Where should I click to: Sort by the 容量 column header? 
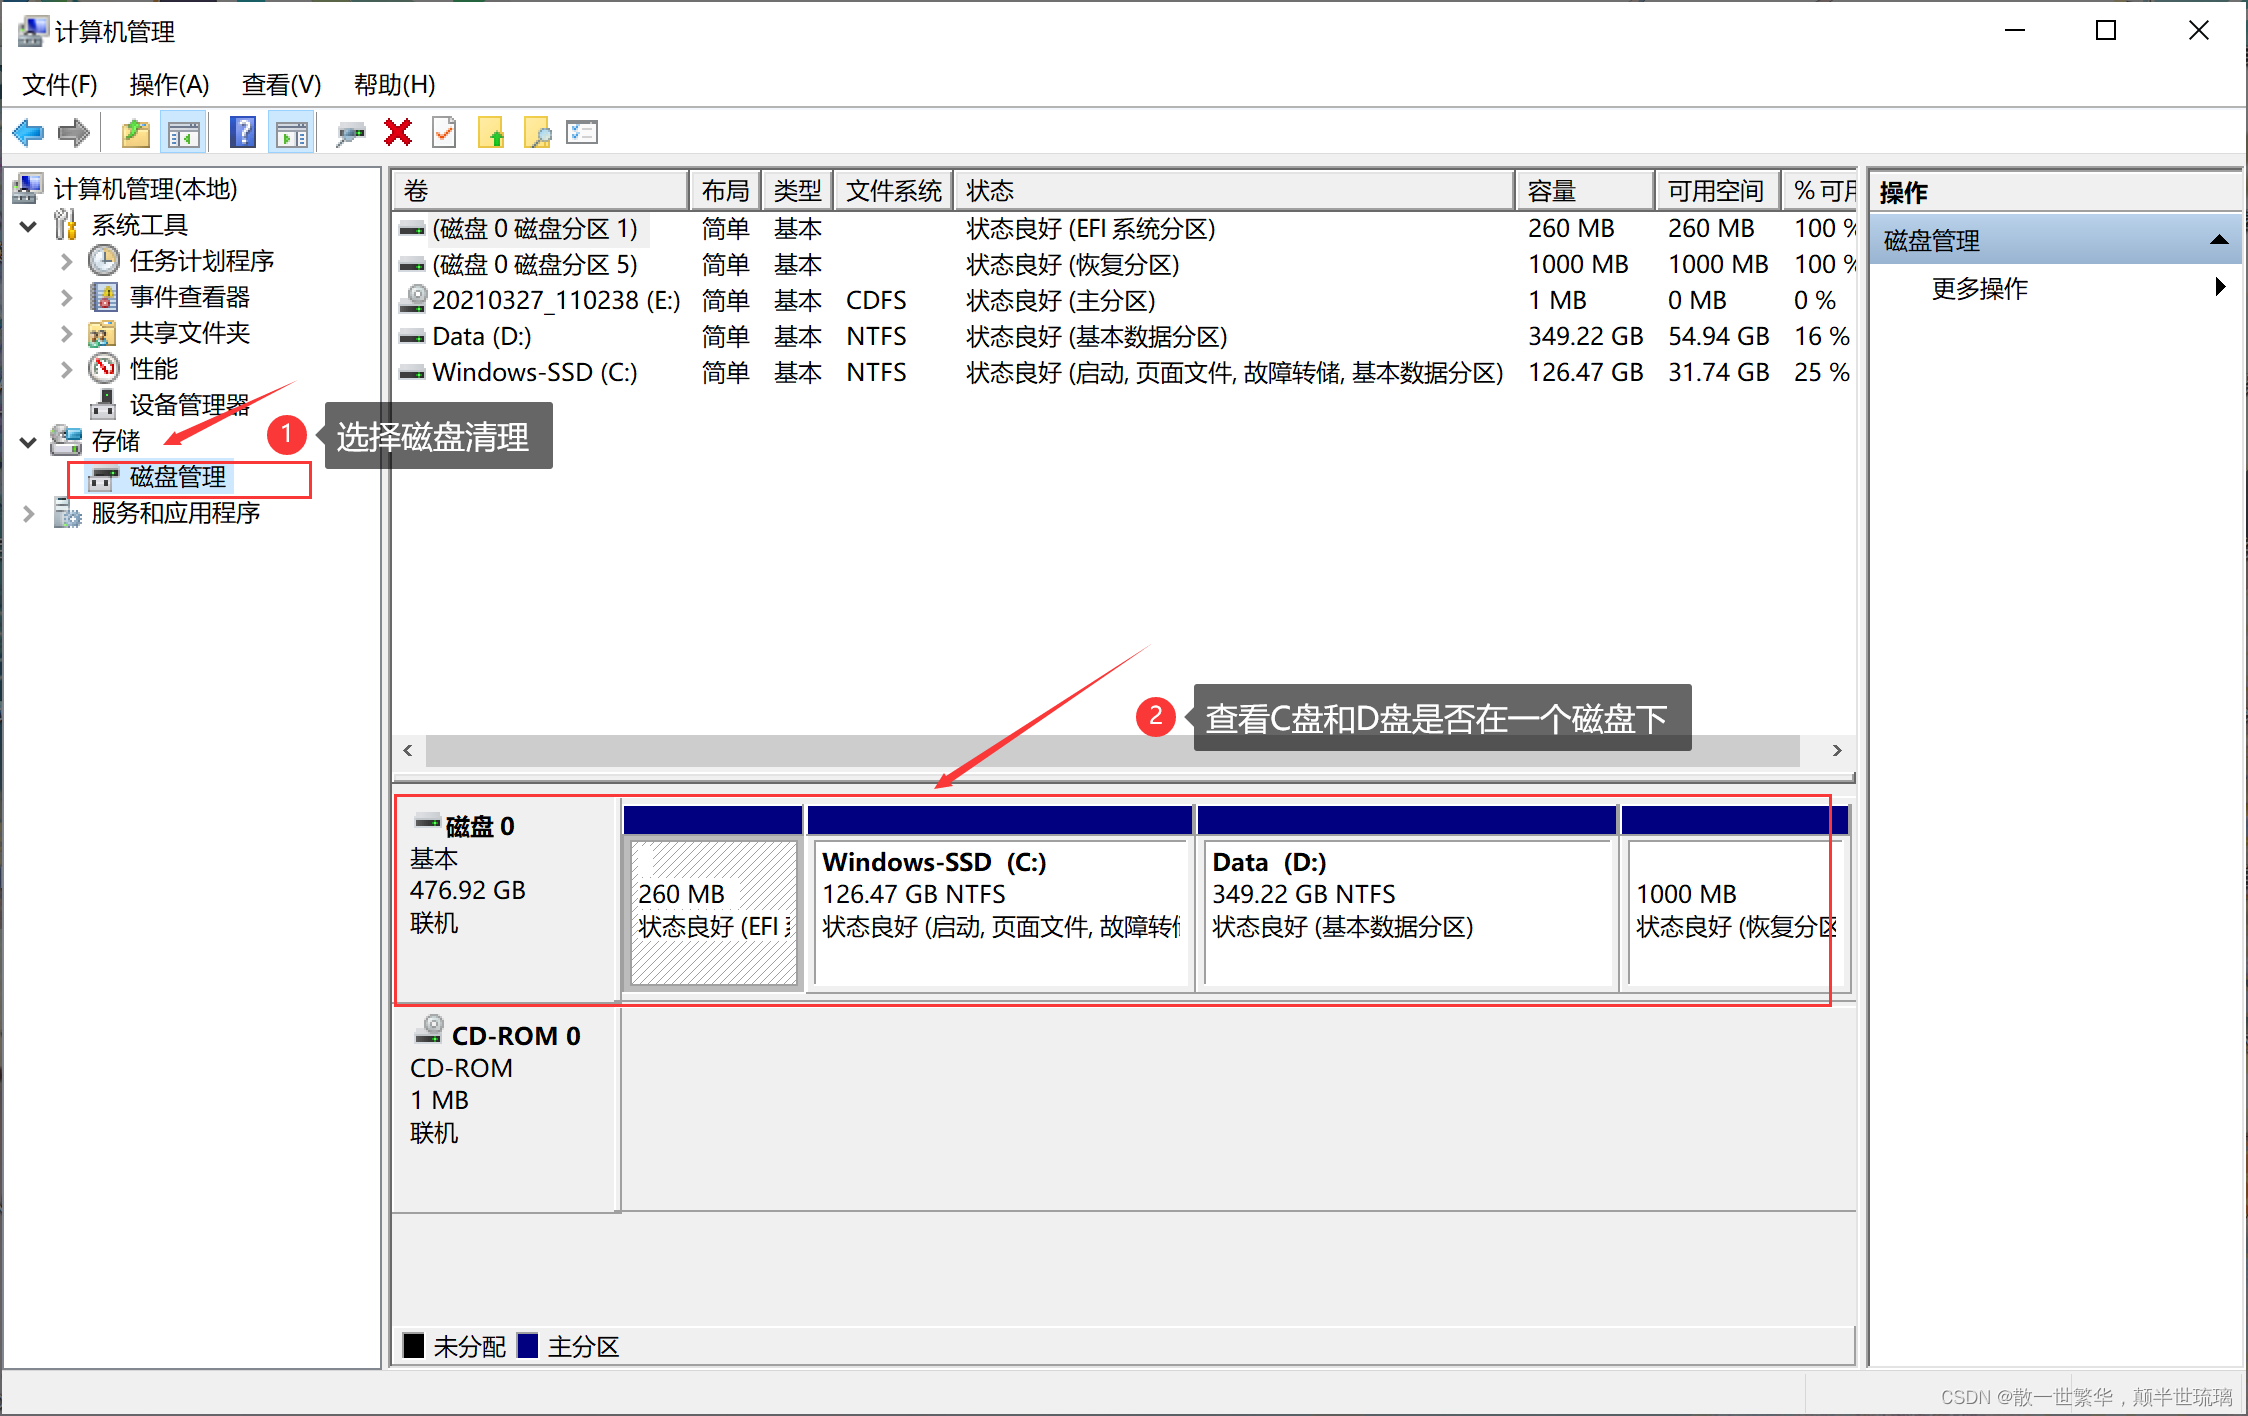tap(1585, 190)
